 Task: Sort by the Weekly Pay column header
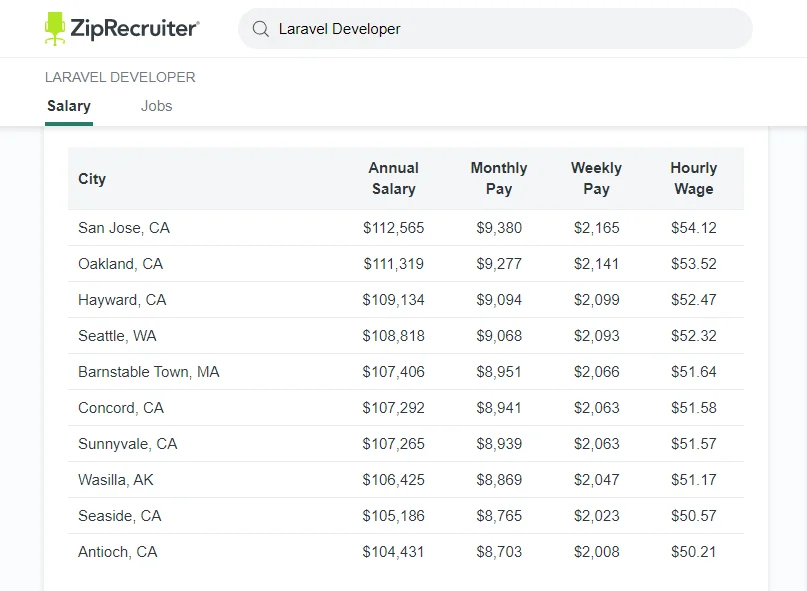point(596,178)
